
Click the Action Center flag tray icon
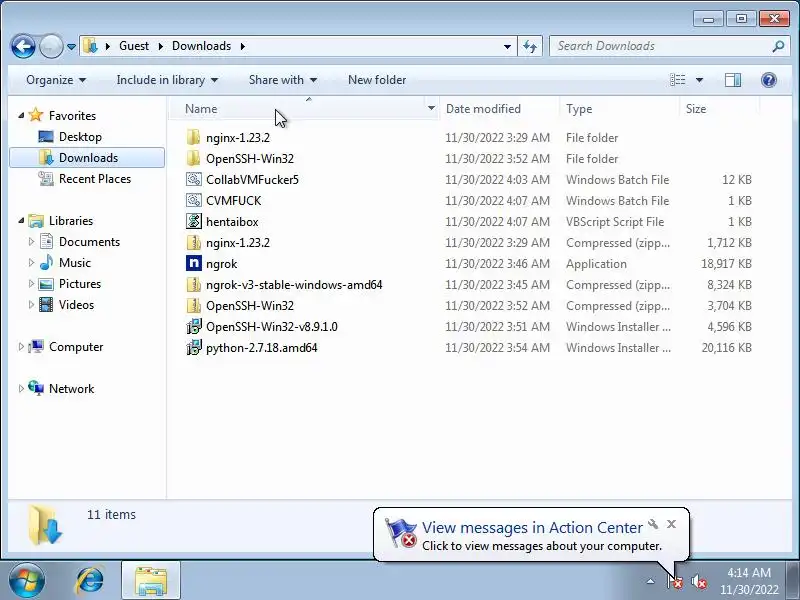click(x=675, y=581)
